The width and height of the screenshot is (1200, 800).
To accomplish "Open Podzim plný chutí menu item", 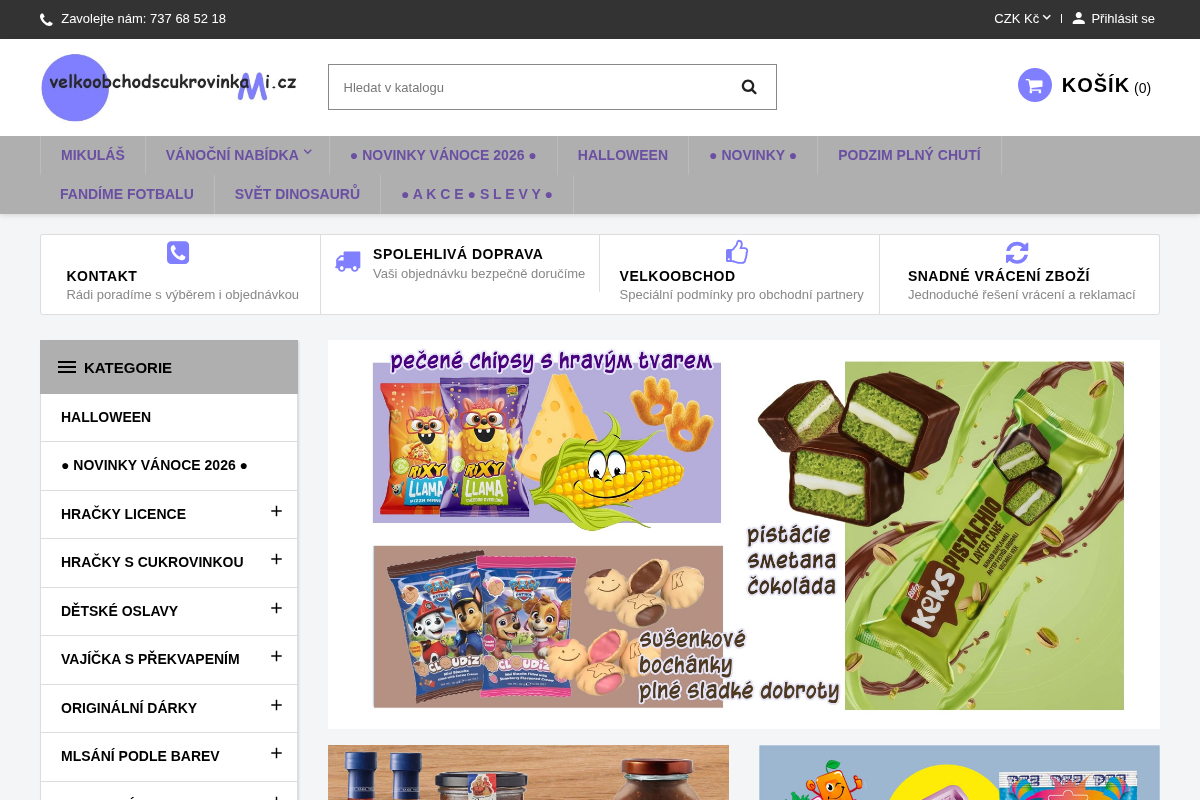I will click(x=909, y=155).
